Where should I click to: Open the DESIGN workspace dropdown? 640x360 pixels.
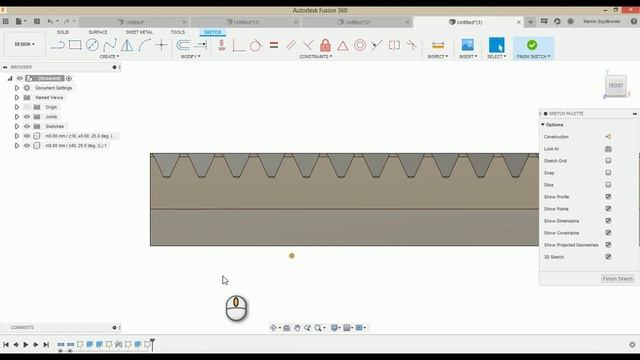click(24, 44)
